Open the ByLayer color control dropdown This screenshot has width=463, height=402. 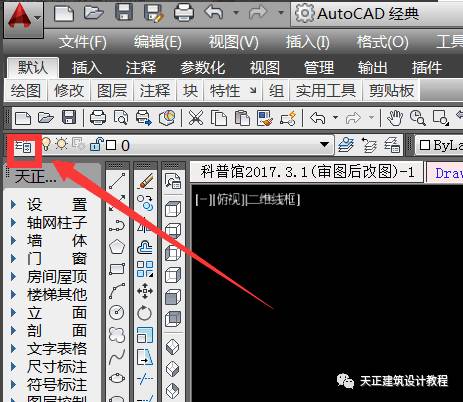440,145
